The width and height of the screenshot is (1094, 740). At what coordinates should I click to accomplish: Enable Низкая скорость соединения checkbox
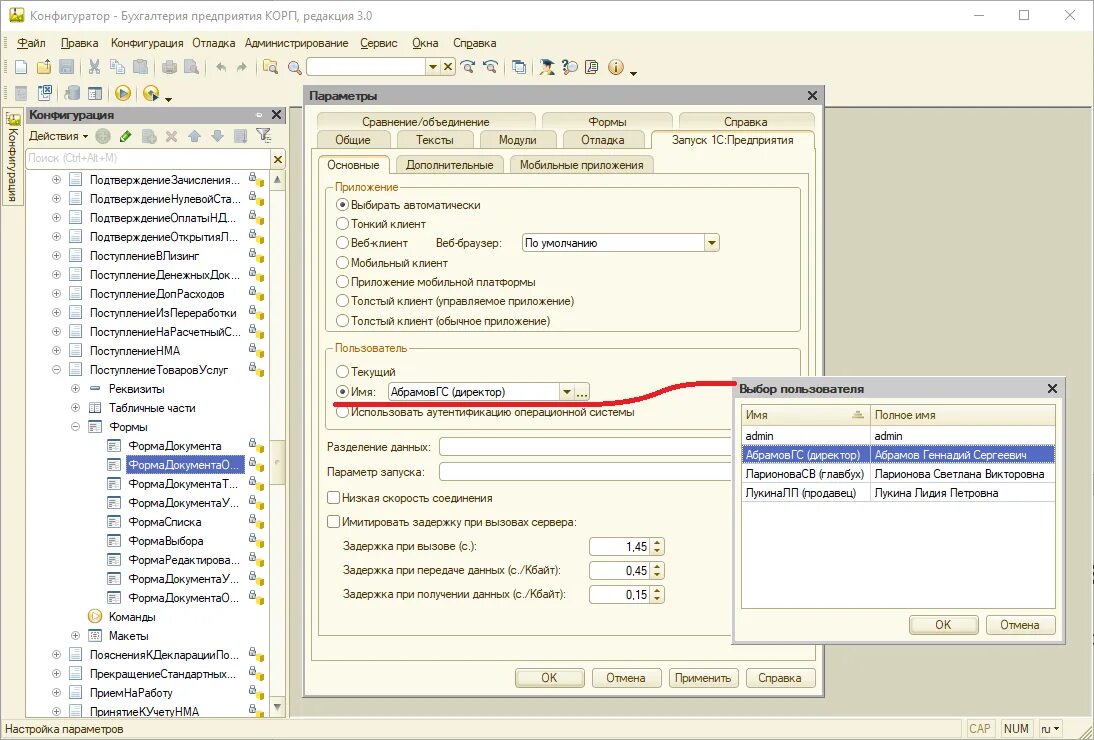coord(334,498)
